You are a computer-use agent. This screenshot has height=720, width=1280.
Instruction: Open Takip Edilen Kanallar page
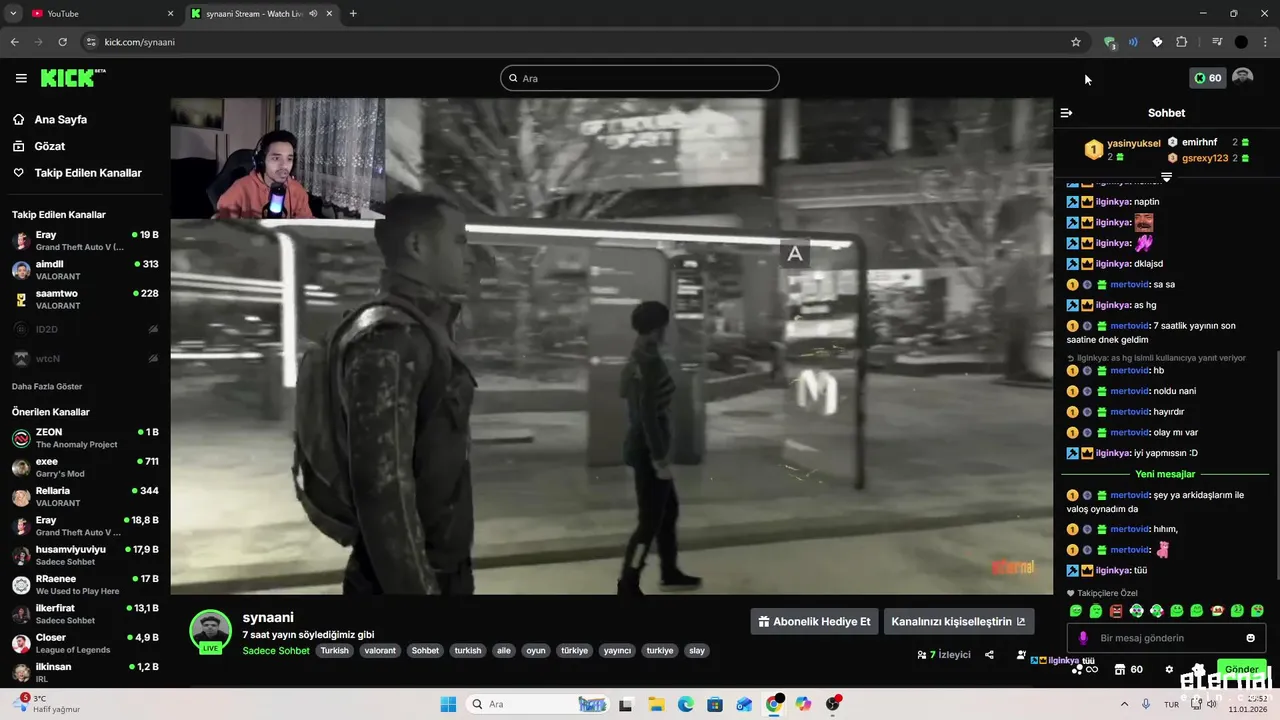point(77,173)
